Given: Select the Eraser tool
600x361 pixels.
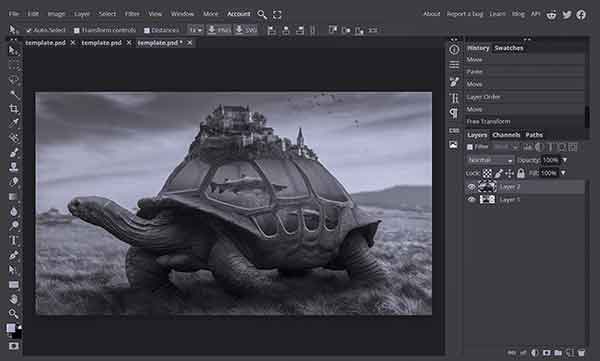Looking at the screenshot, I should [14, 182].
